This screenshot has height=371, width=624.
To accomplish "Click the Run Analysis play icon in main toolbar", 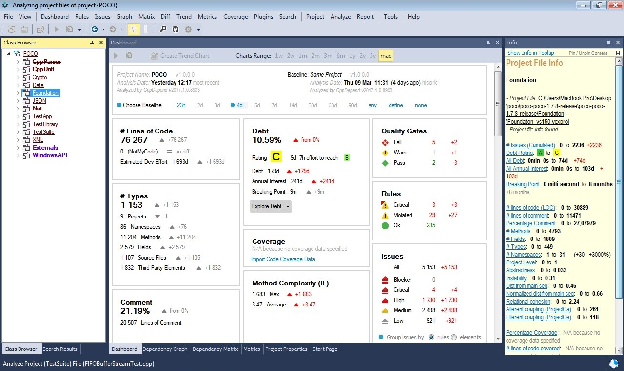I will tap(57, 29).
